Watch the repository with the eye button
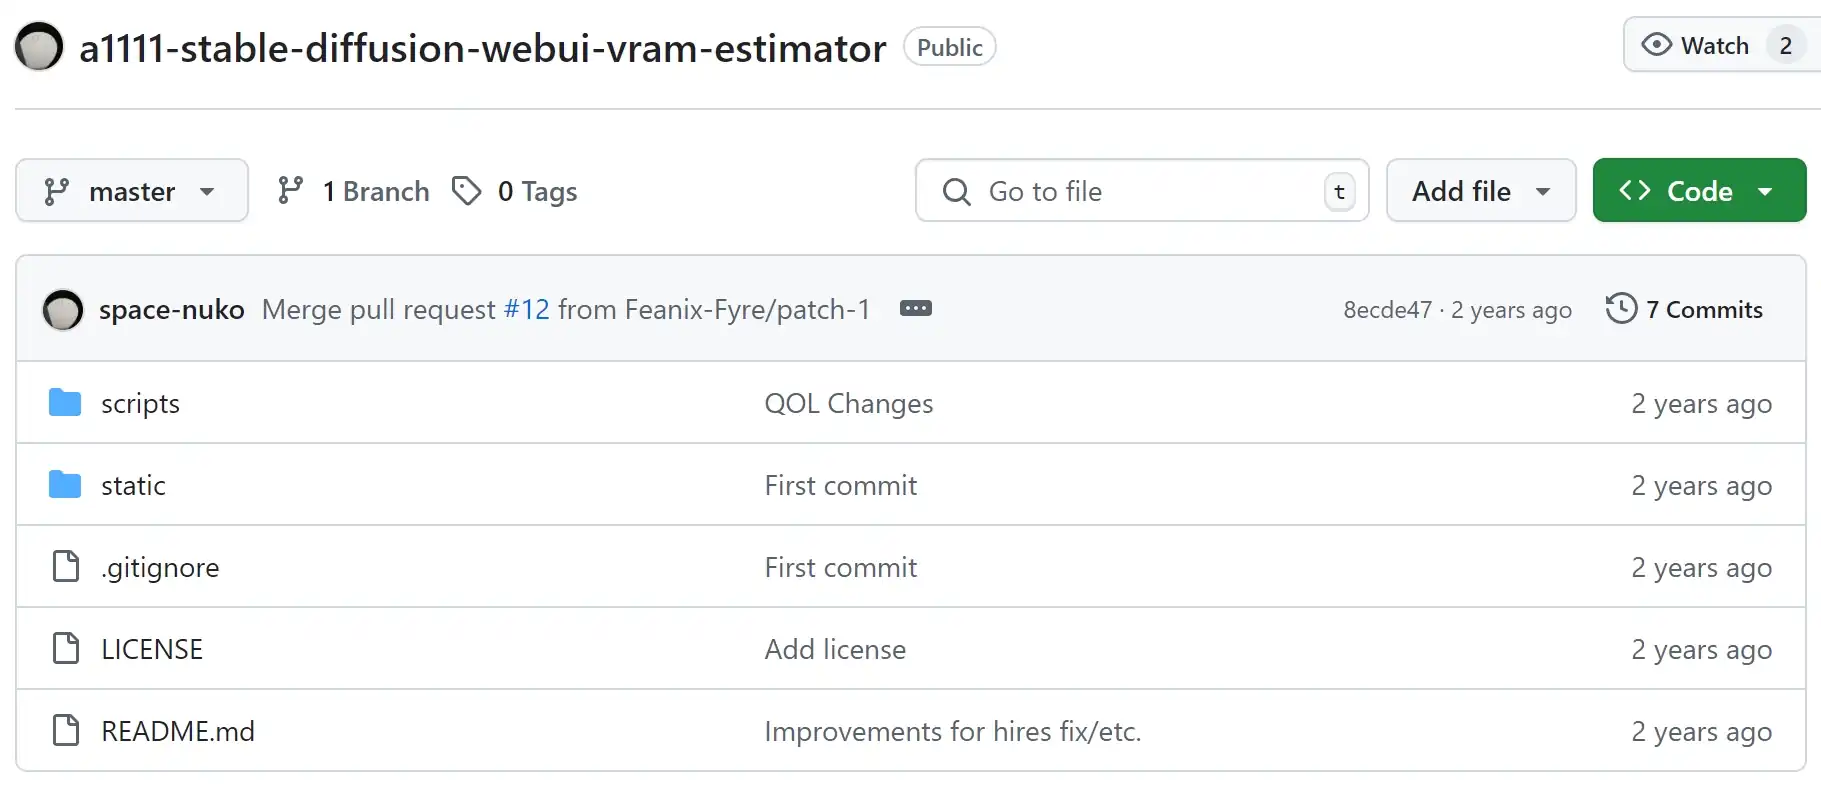This screenshot has width=1821, height=785. point(1696,46)
